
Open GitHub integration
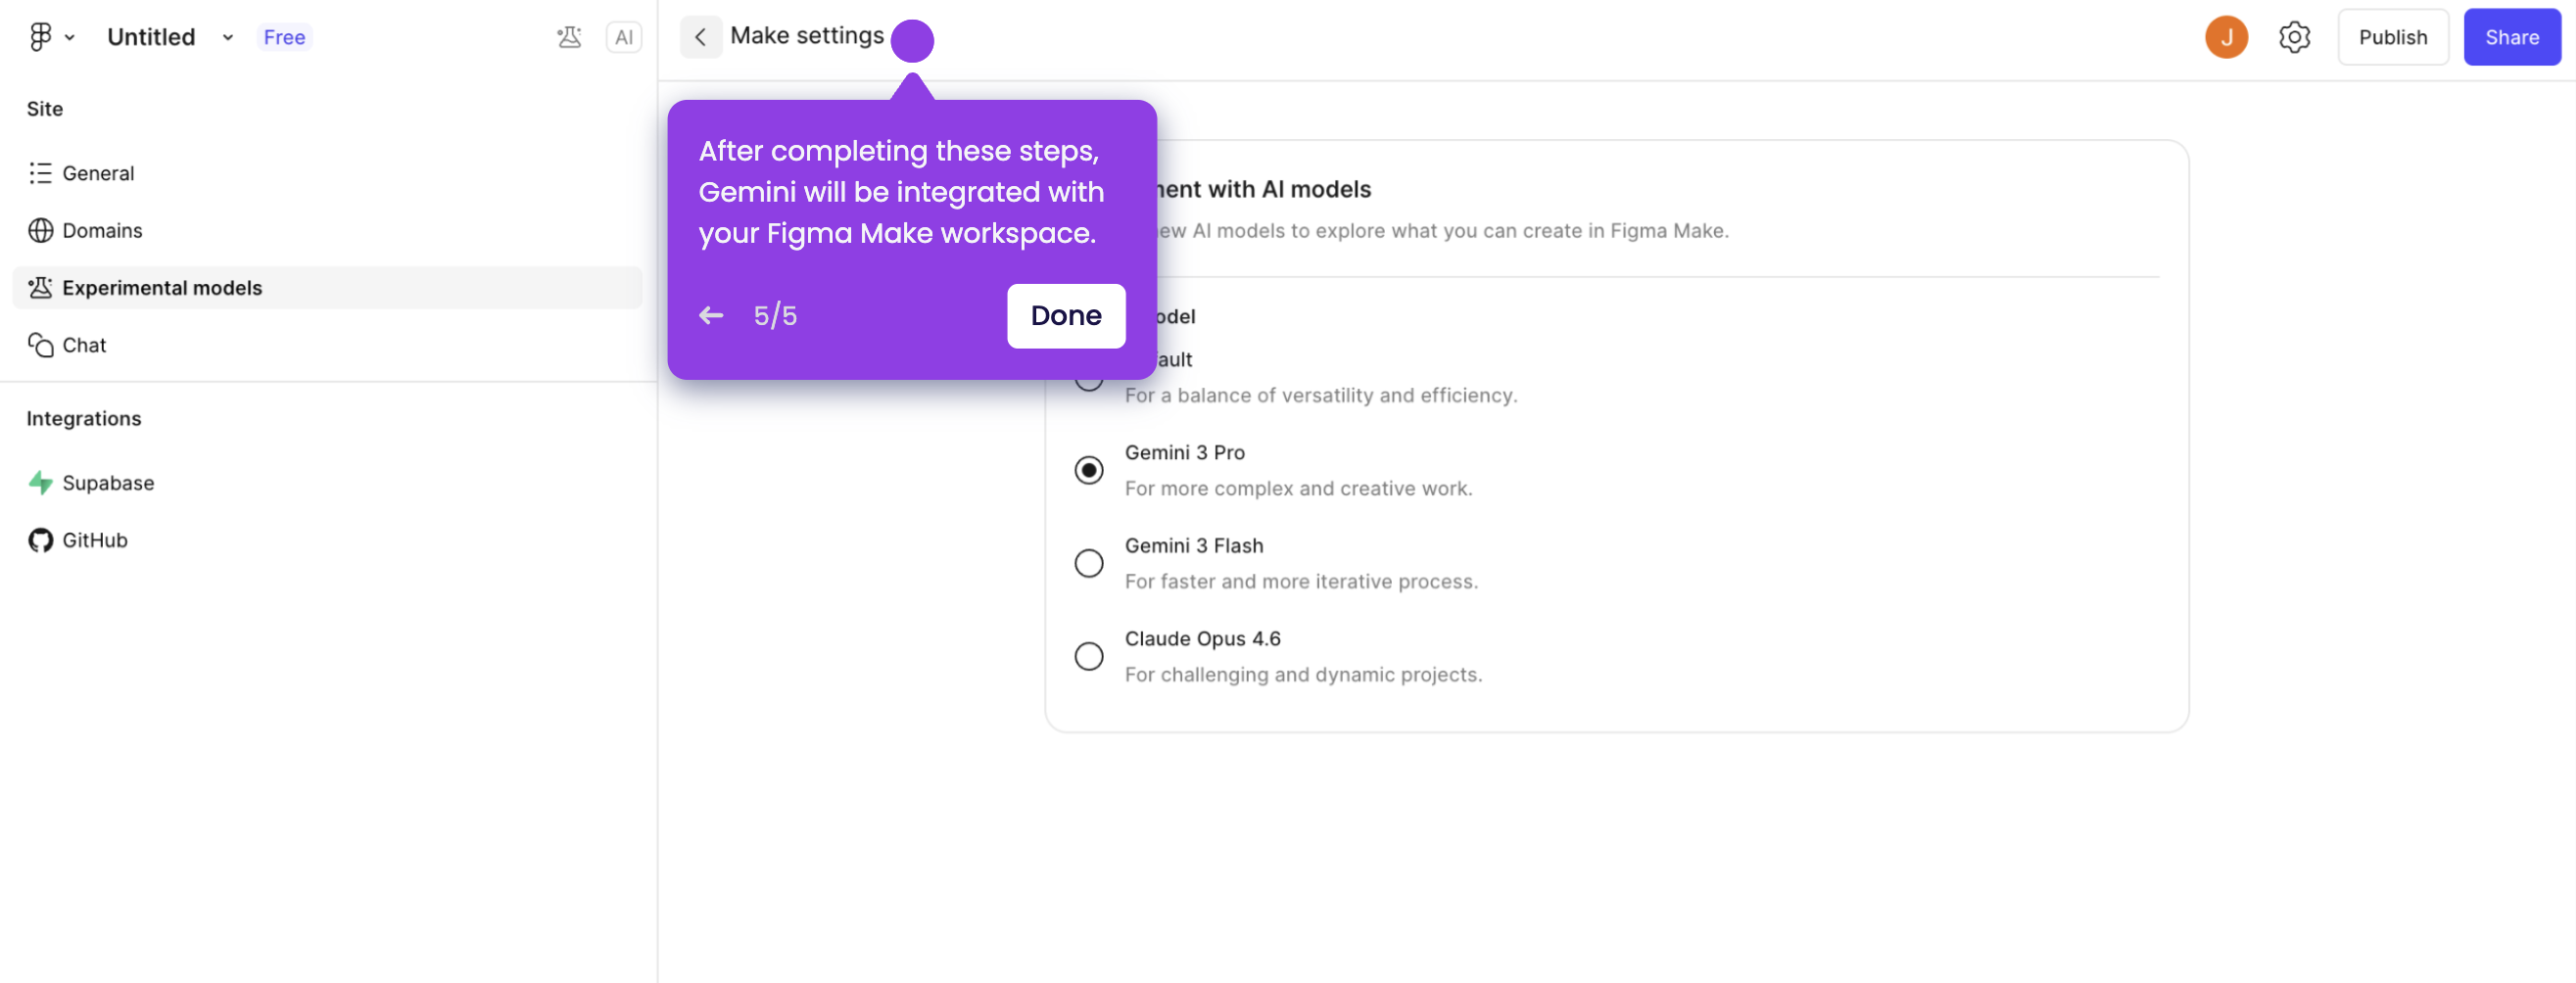pyautogui.click(x=327, y=540)
